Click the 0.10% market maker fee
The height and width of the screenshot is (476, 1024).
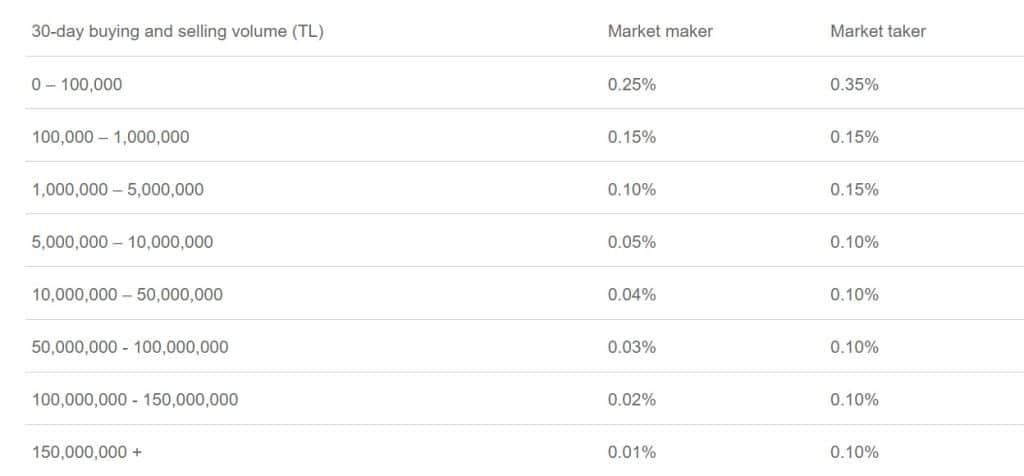click(631, 189)
